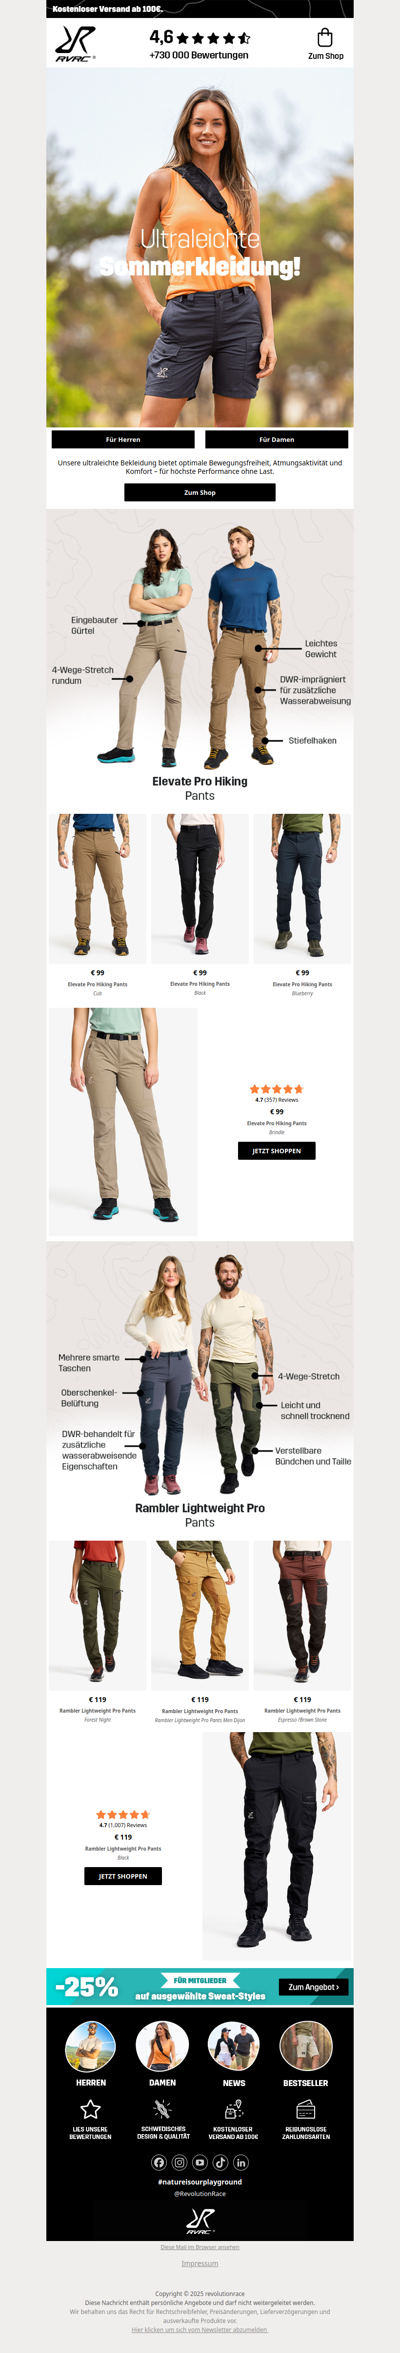Click Jetzt Shoppen for Rambler Lightweight Black
Screen dimensions: 400x2353
point(123,1876)
